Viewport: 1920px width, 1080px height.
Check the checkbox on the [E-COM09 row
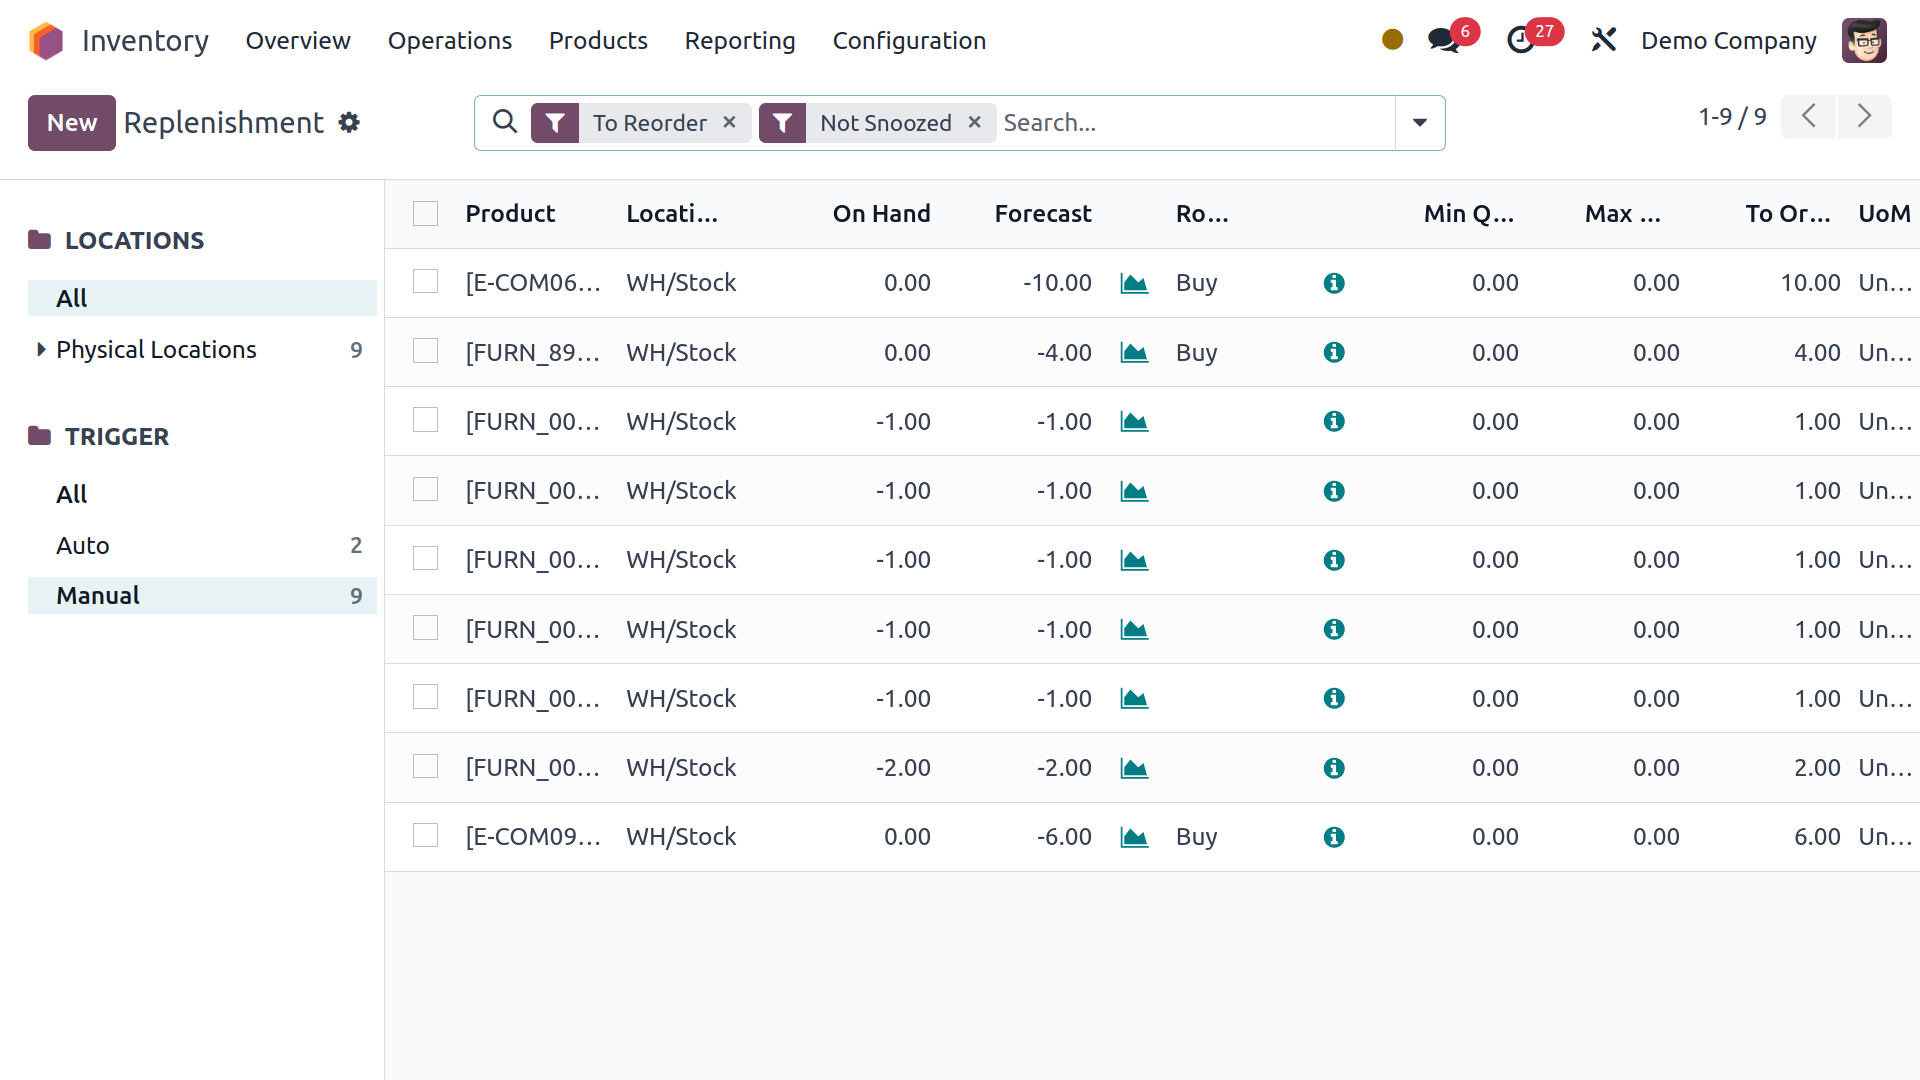point(425,835)
